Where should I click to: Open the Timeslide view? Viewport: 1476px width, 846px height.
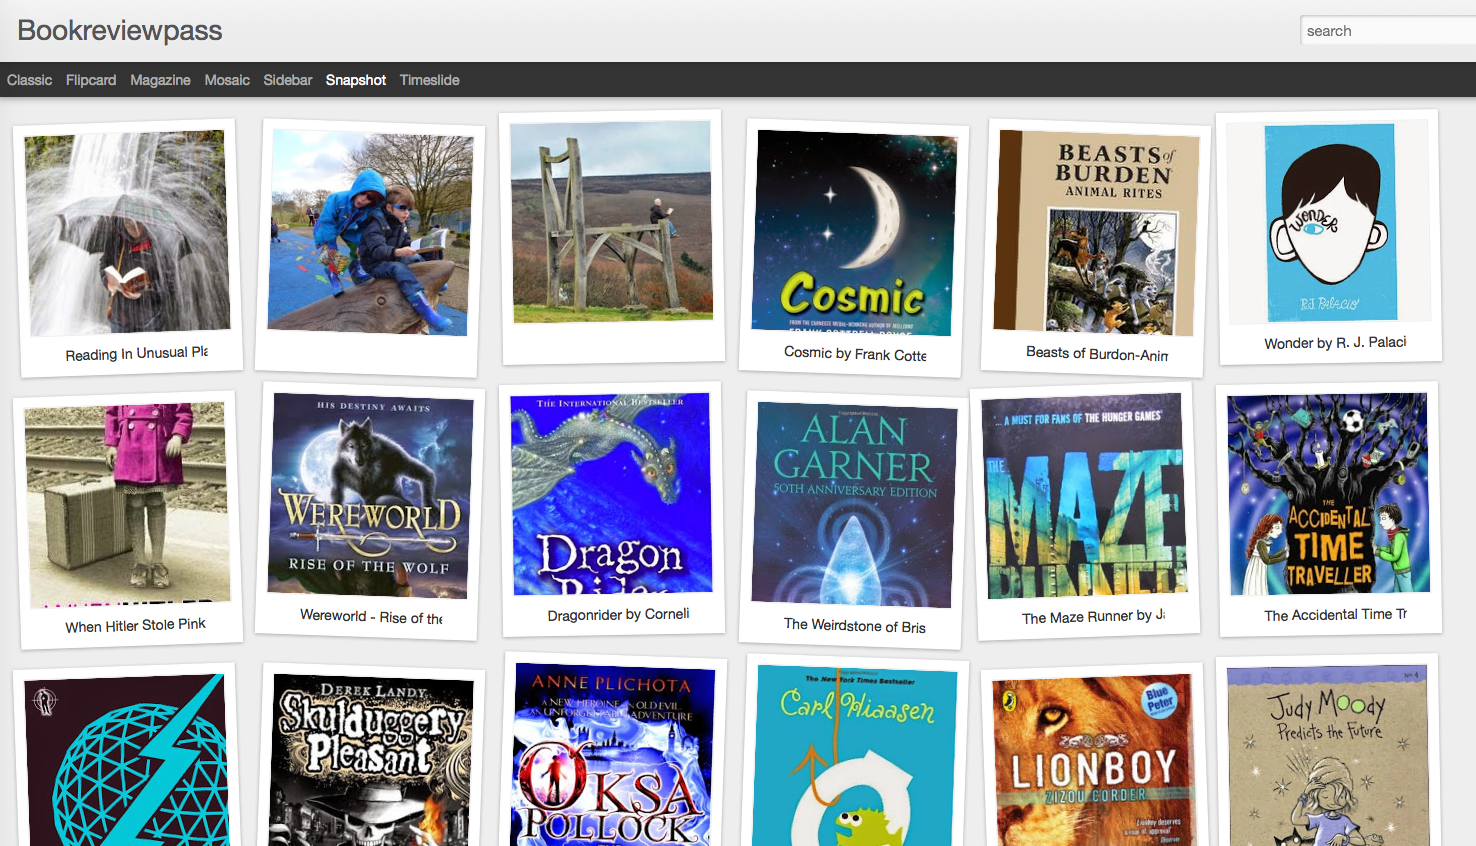(429, 80)
